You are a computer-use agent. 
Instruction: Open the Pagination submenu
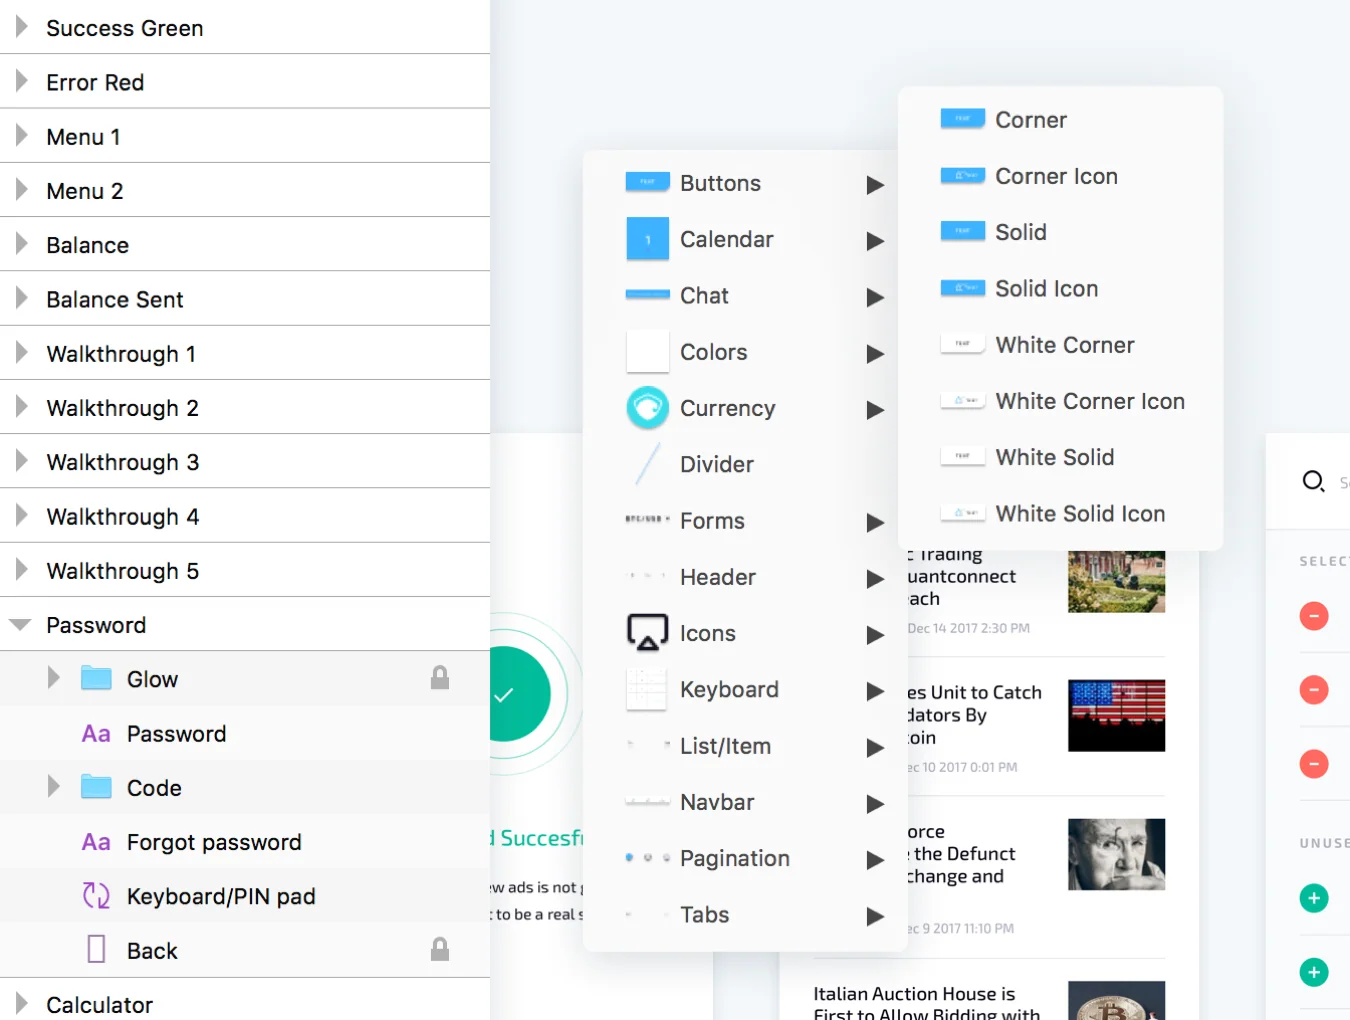(x=745, y=858)
